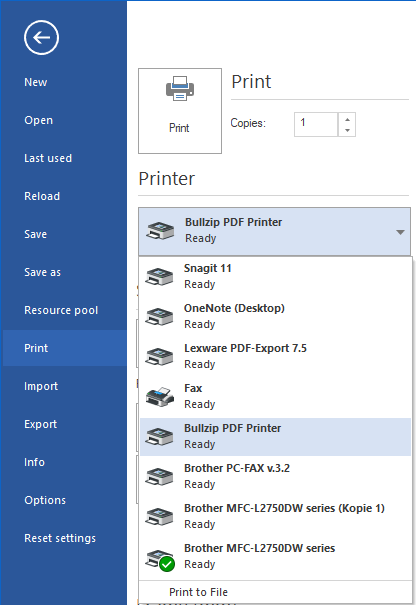
Task: Open Options in the sidebar
Action: 45,500
